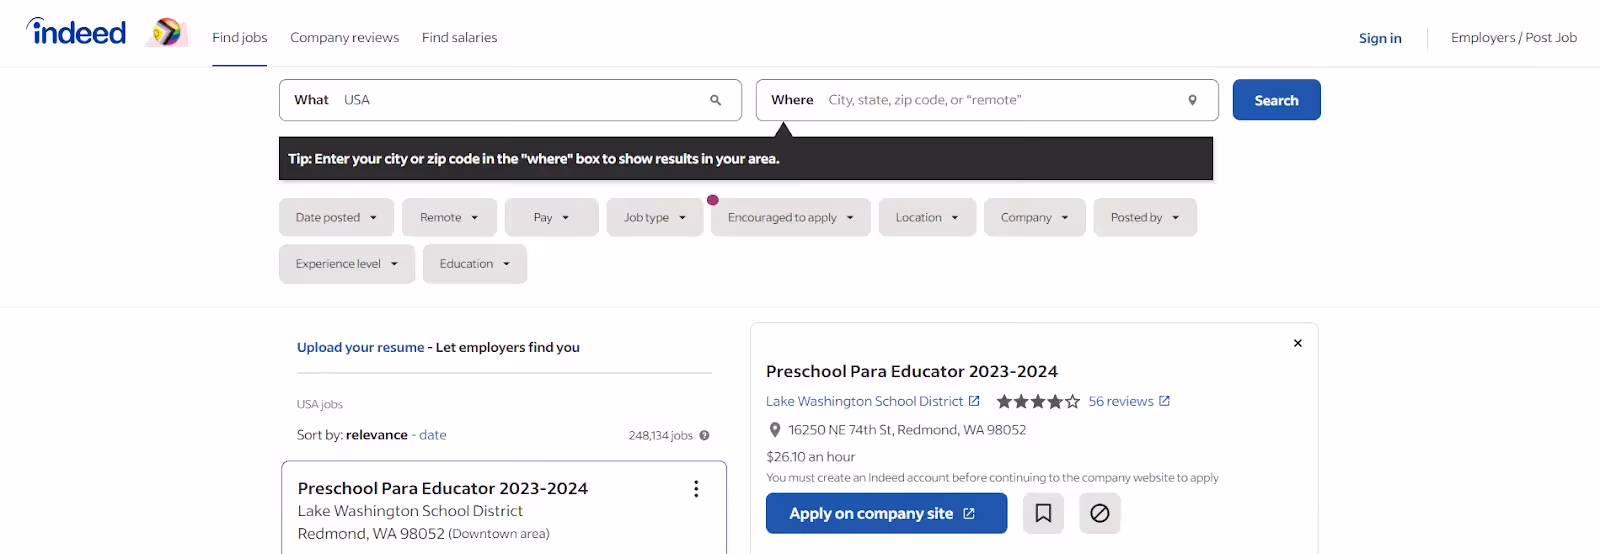Open Company reviews tab
Image resolution: width=1600 pixels, height=554 pixels.
click(x=344, y=37)
